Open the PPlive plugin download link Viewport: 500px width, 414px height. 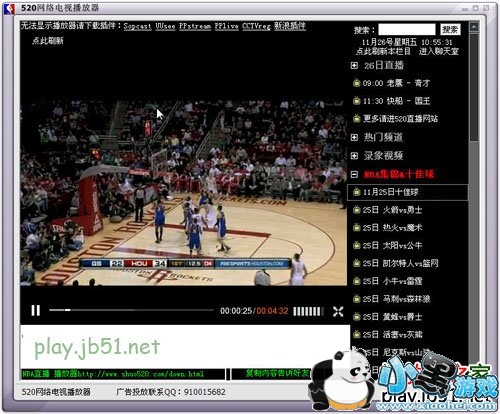coord(227,26)
